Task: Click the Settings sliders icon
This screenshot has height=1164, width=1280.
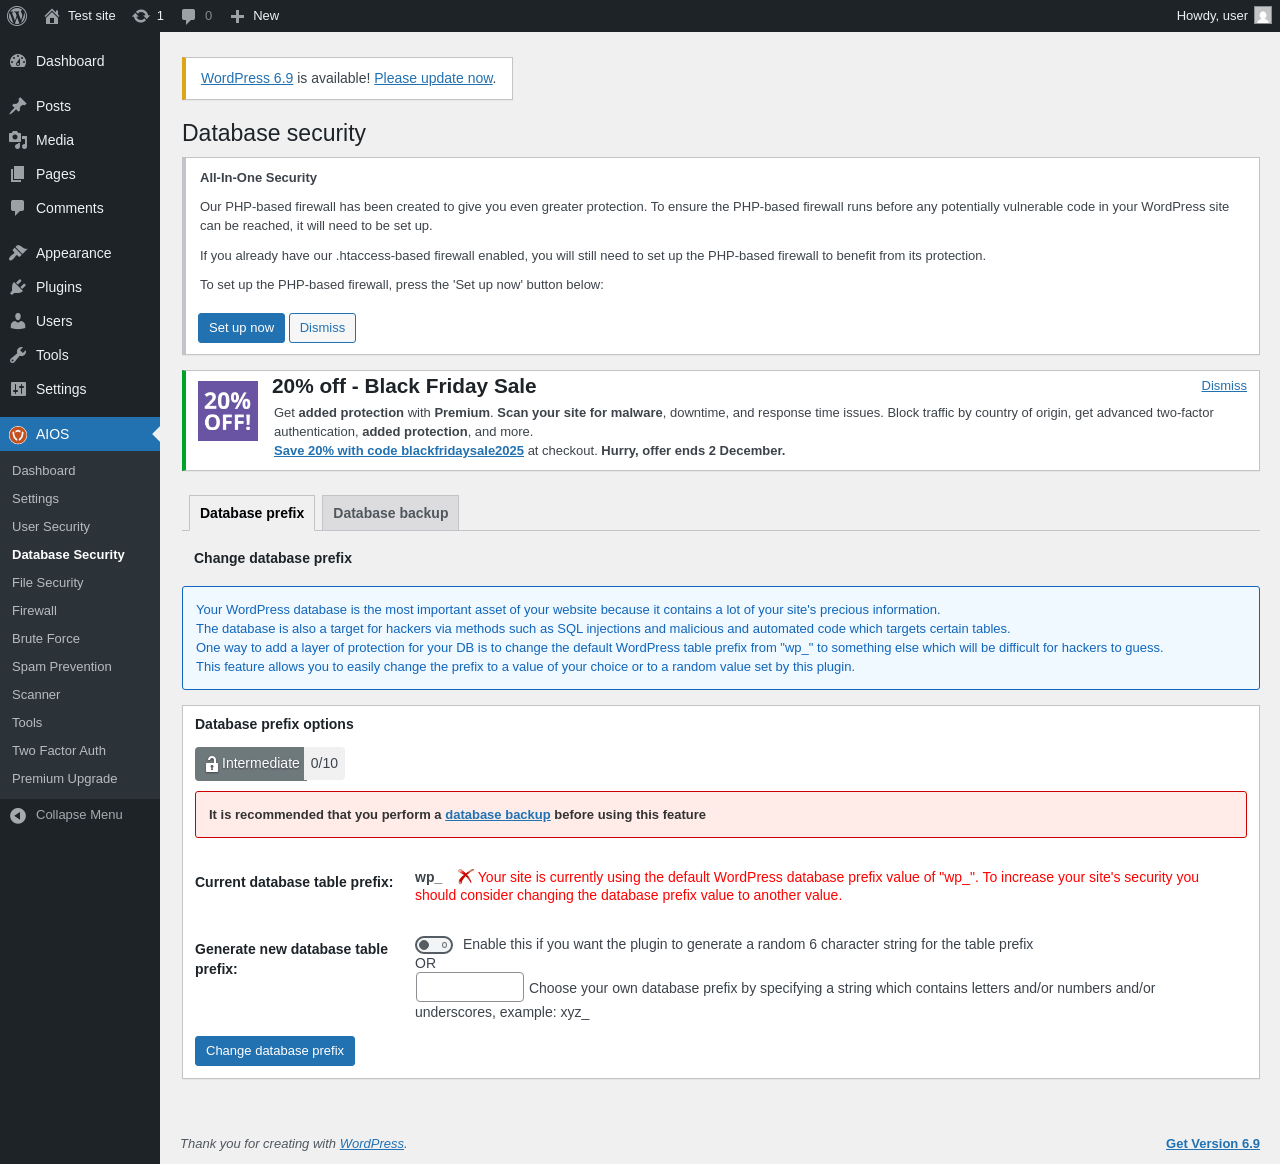Action: (18, 389)
